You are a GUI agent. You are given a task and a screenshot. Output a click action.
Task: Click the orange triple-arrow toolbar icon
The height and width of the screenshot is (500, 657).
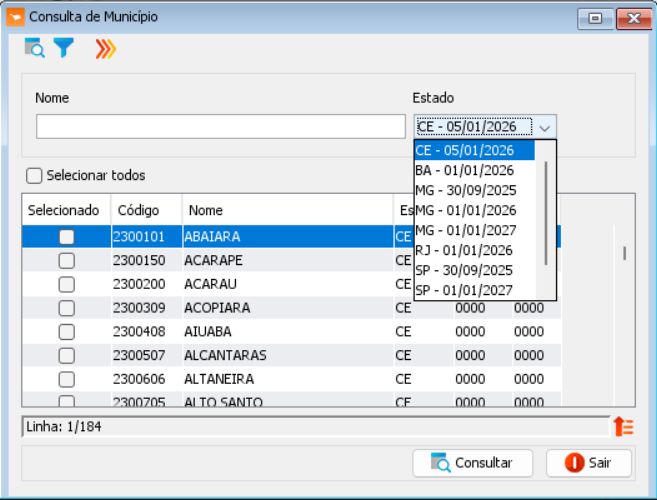coord(105,48)
